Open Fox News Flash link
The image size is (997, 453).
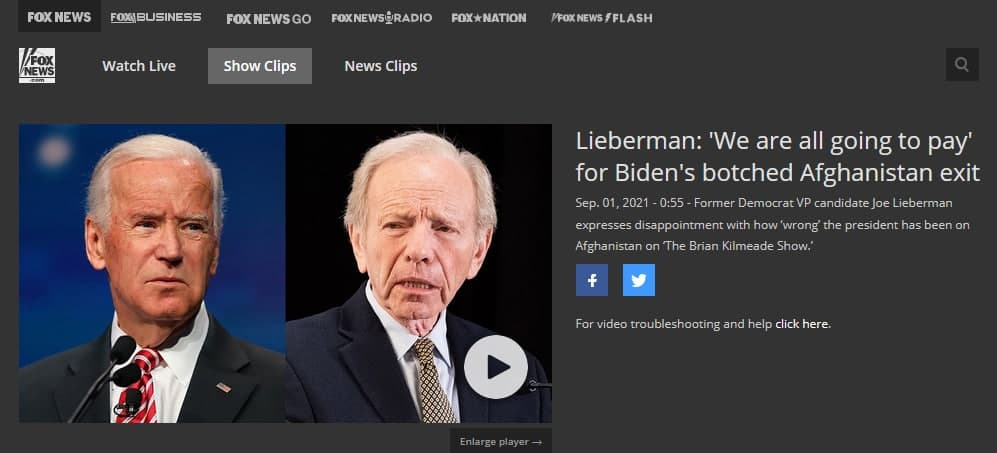[x=602, y=18]
